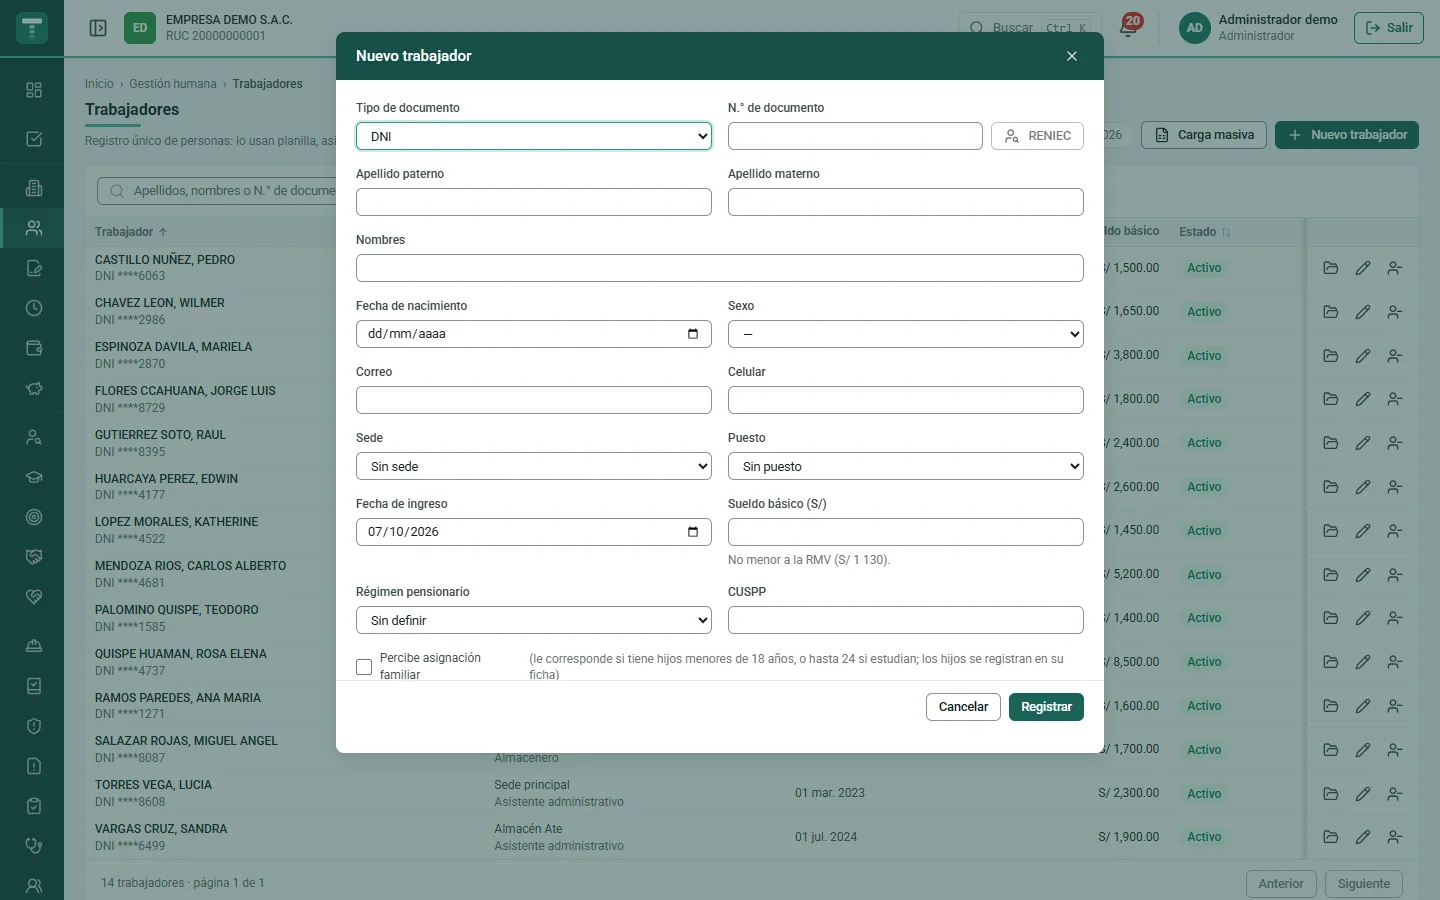The height and width of the screenshot is (900, 1440).
Task: Click the Nombres input field
Action: tap(720, 268)
